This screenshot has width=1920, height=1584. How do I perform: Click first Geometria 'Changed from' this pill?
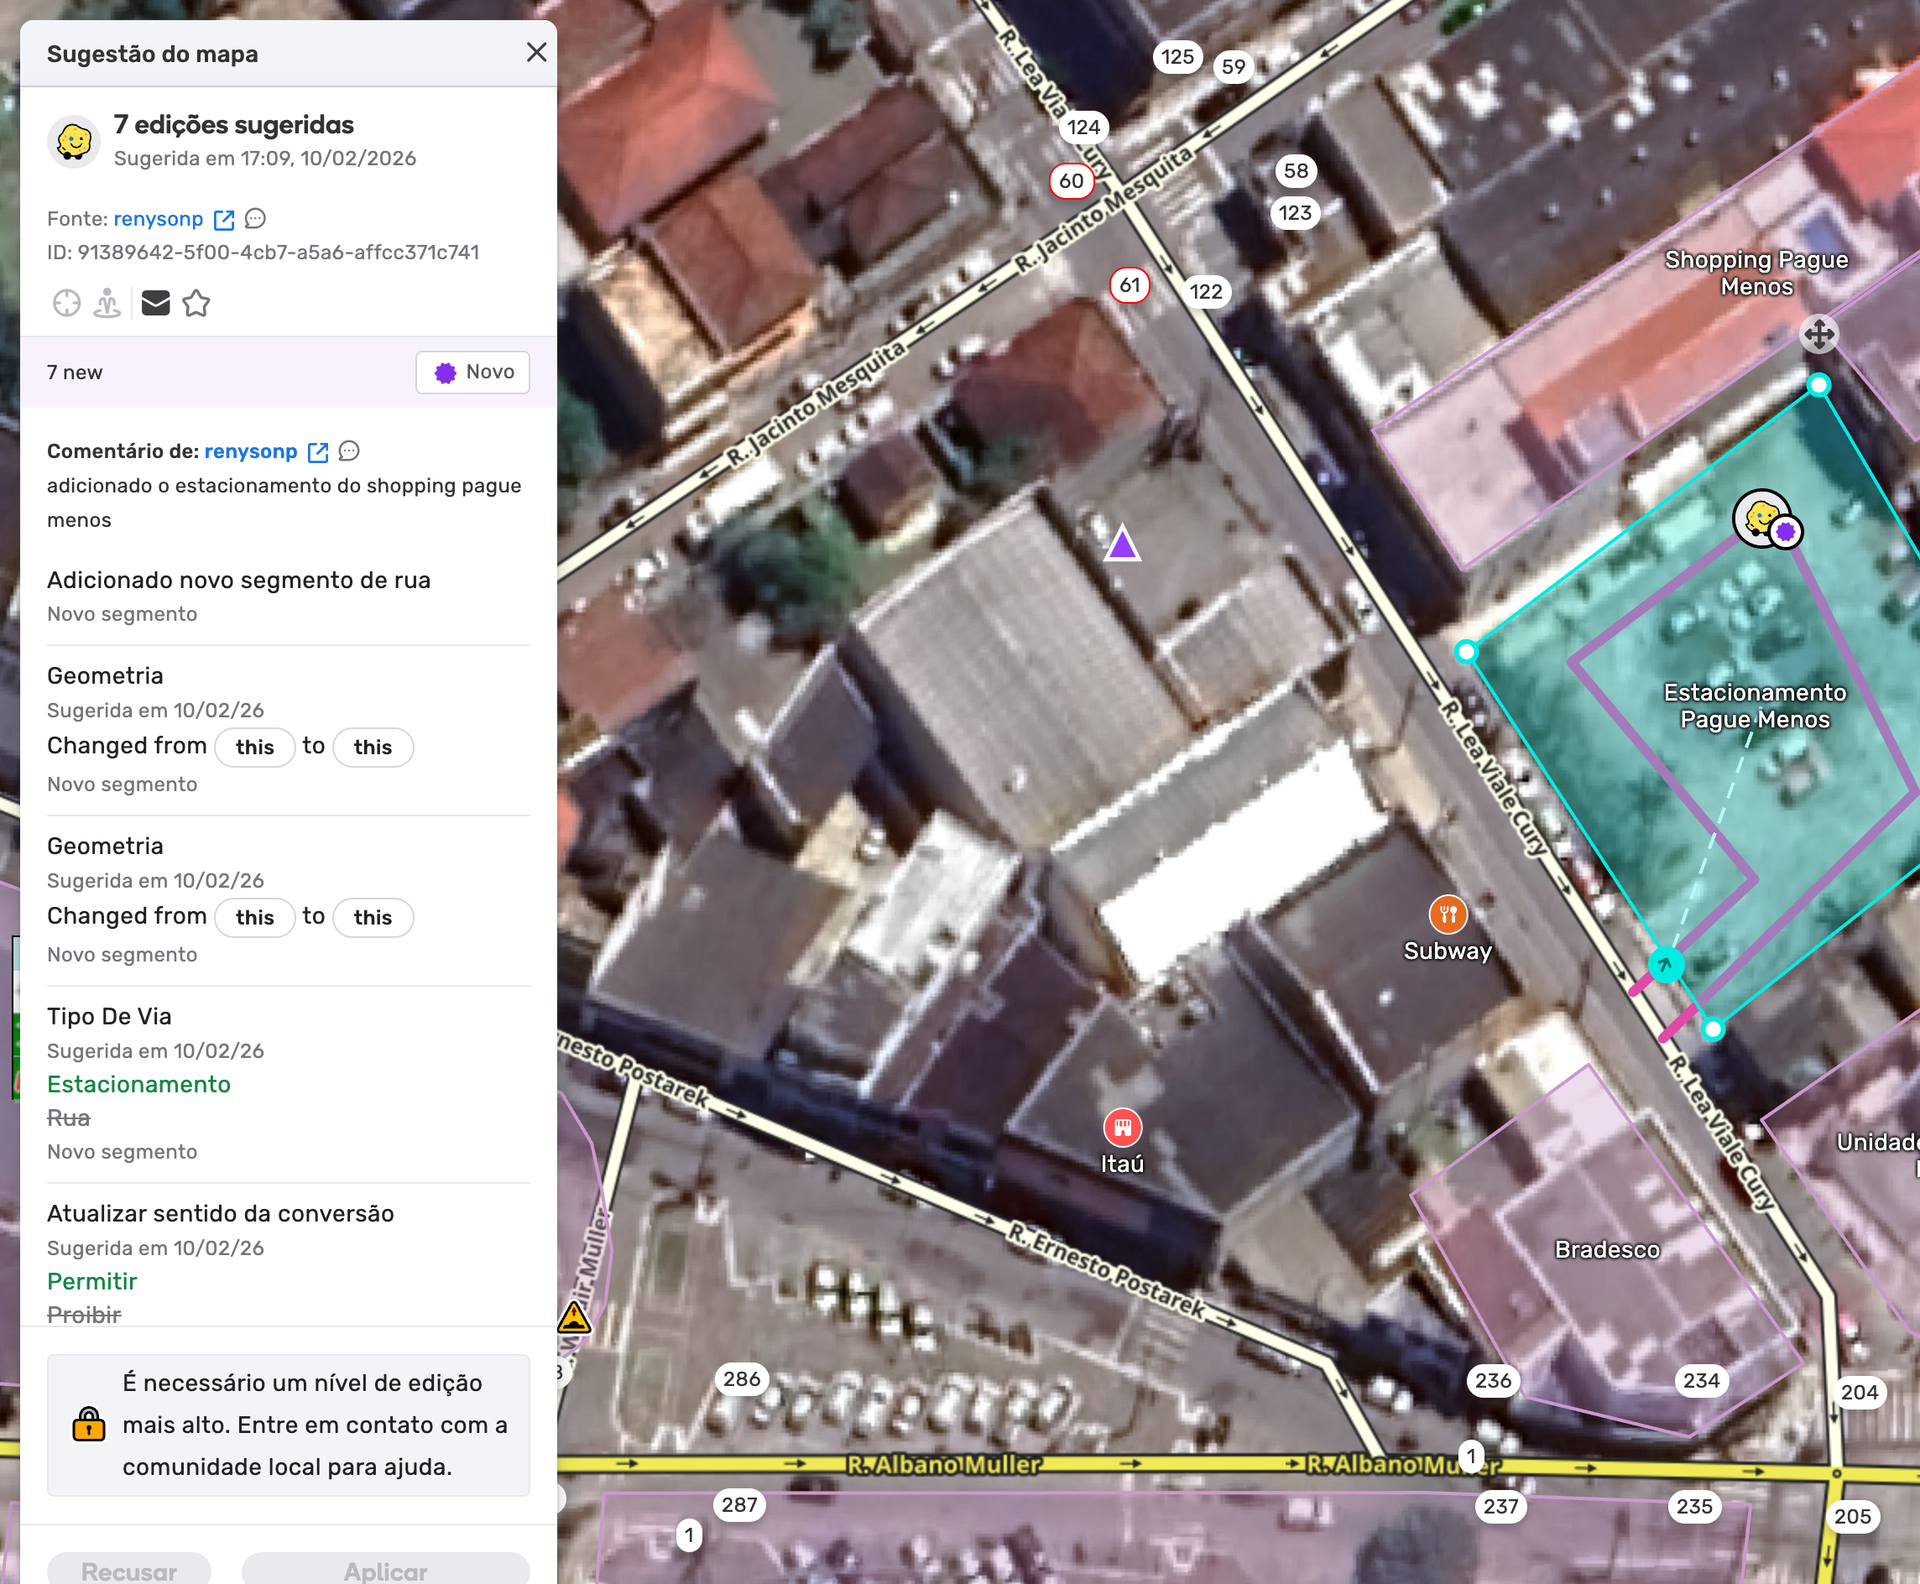click(254, 747)
